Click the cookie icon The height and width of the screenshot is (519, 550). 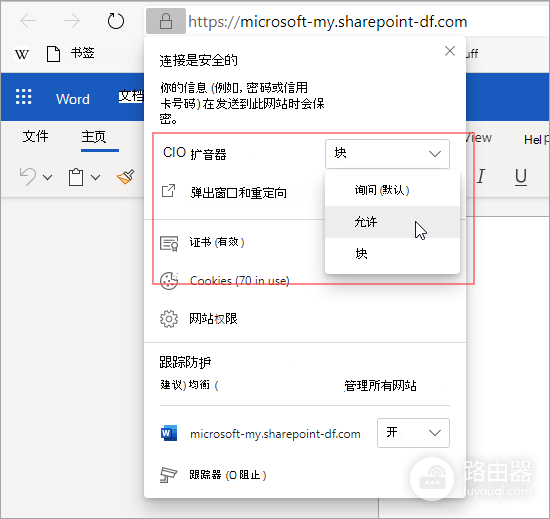pos(169,281)
